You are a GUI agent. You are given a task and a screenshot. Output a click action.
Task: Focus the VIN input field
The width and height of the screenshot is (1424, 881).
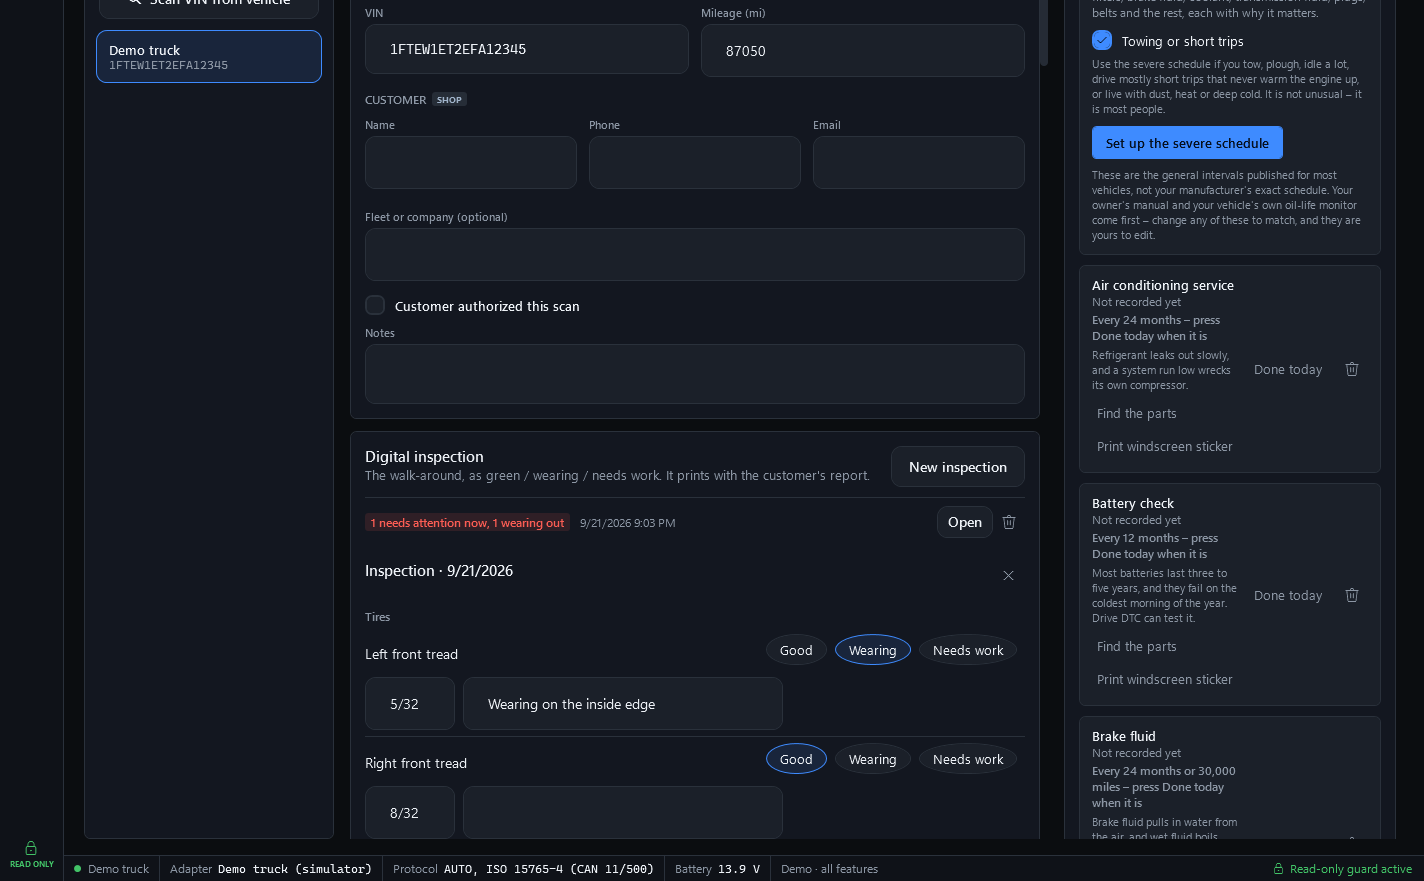(x=527, y=49)
